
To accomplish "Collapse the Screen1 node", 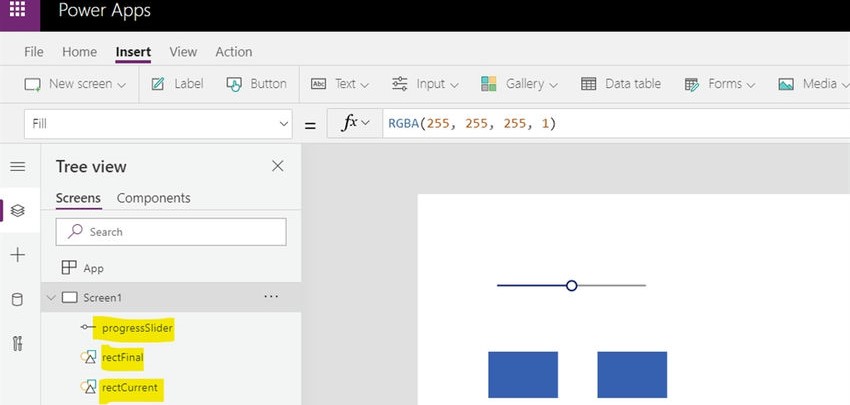I will pos(51,298).
